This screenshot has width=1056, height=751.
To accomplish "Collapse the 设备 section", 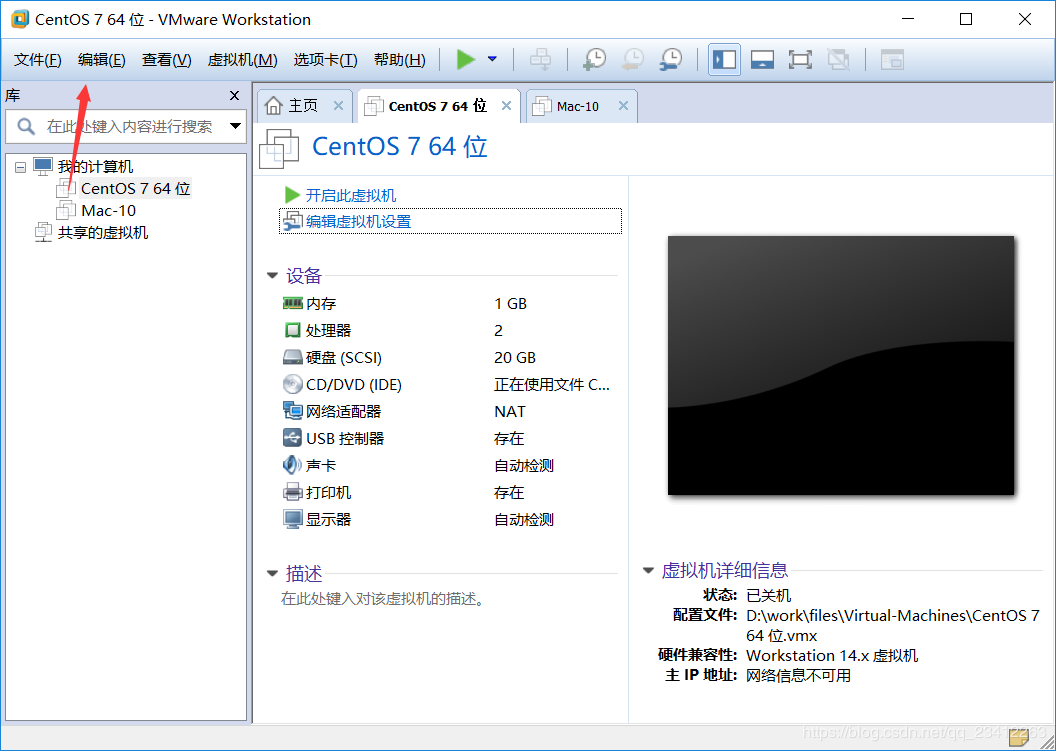I will pos(272,275).
